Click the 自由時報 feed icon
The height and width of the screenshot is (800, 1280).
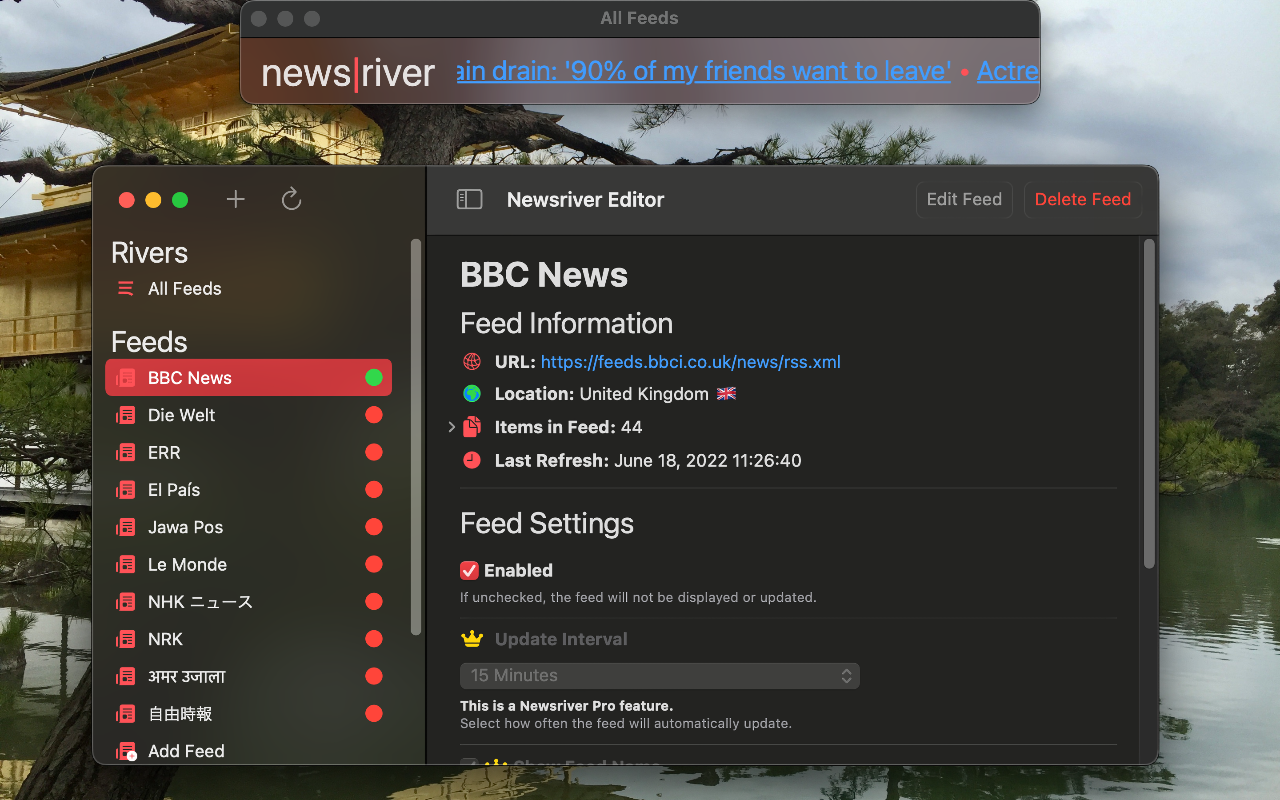[x=126, y=714]
